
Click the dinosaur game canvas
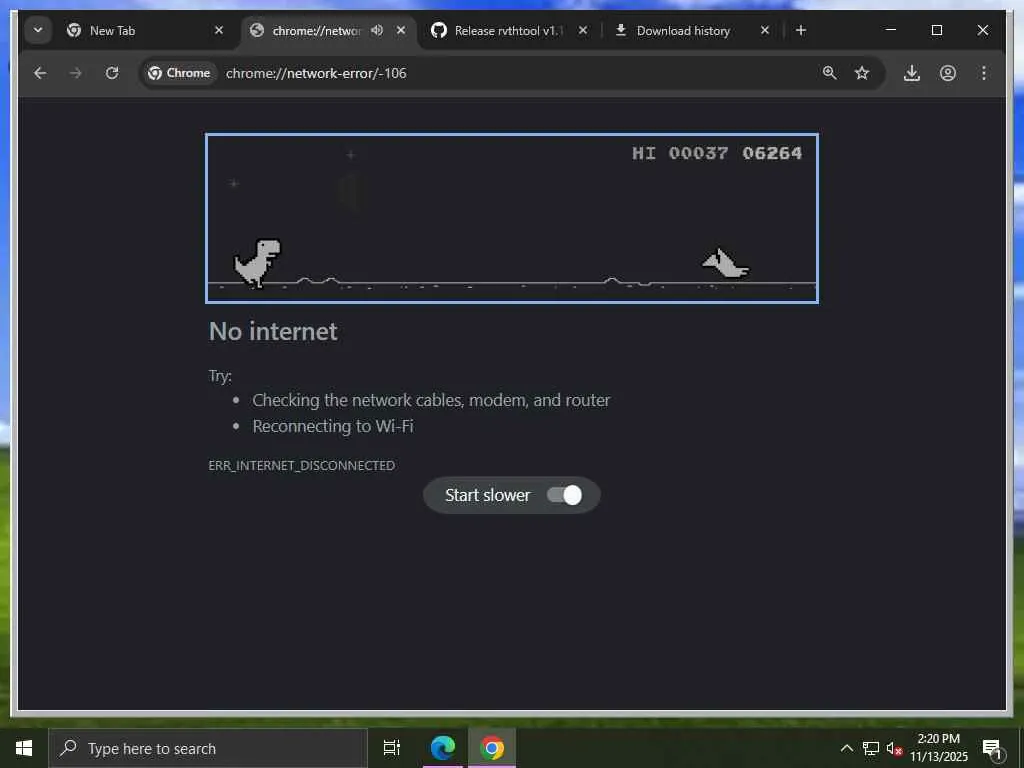pos(512,218)
